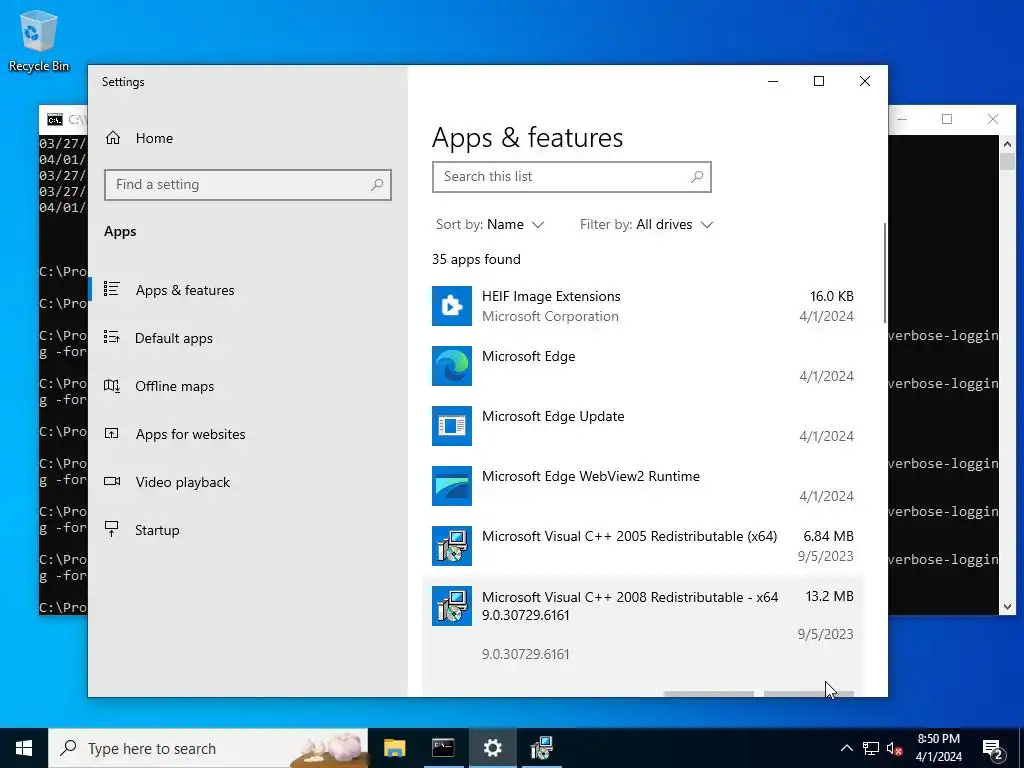1024x768 pixels.
Task: Select Edge WebView2 Runtime app icon
Action: point(452,486)
